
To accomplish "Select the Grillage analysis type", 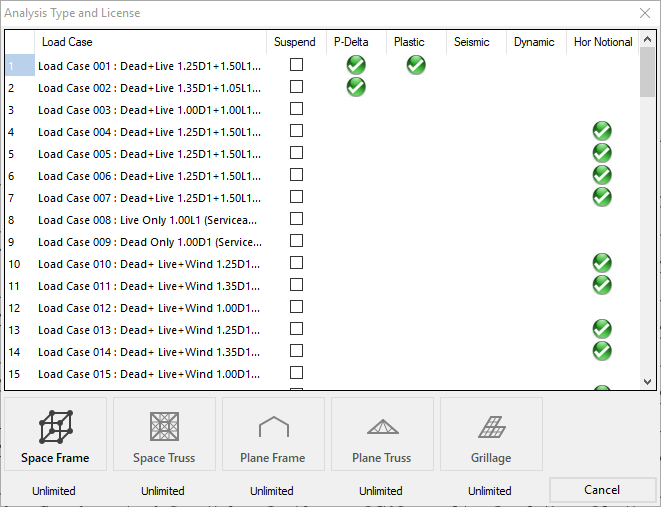I will coord(491,434).
